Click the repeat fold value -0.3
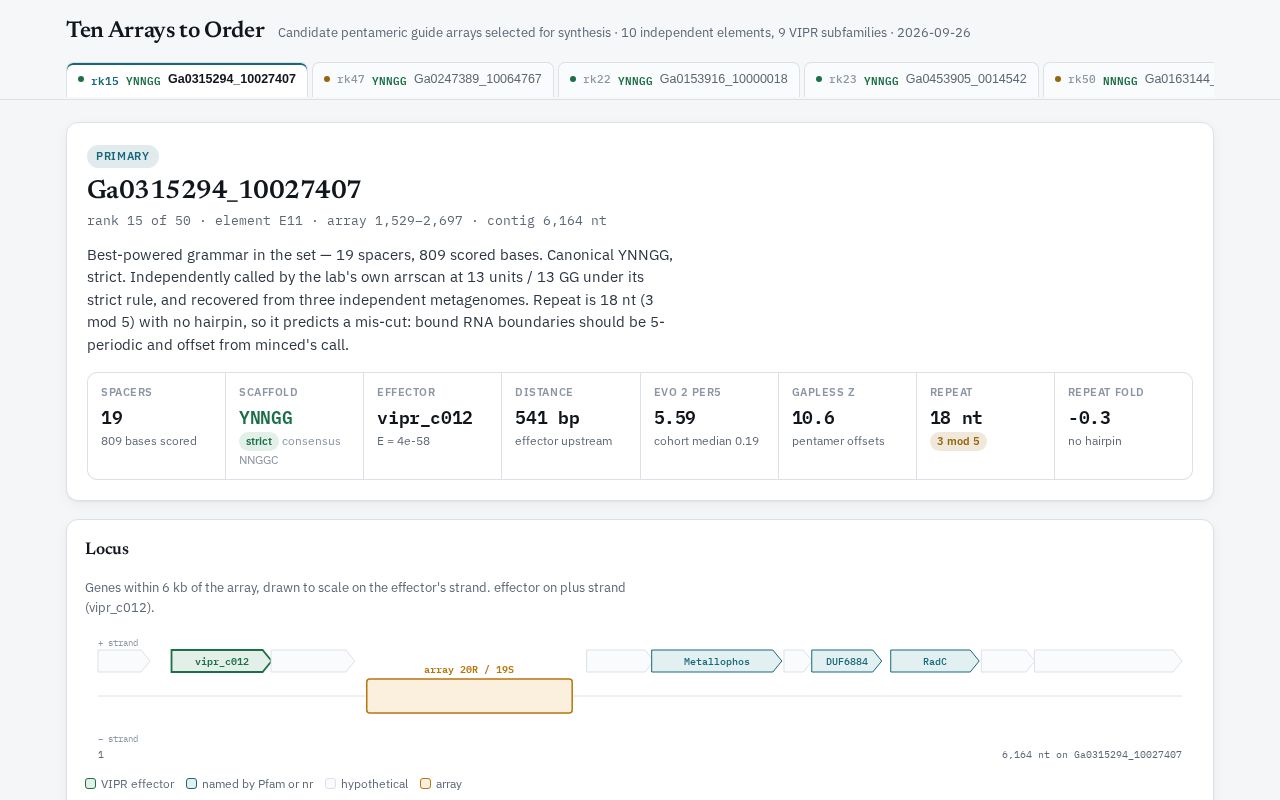 [x=1089, y=418]
